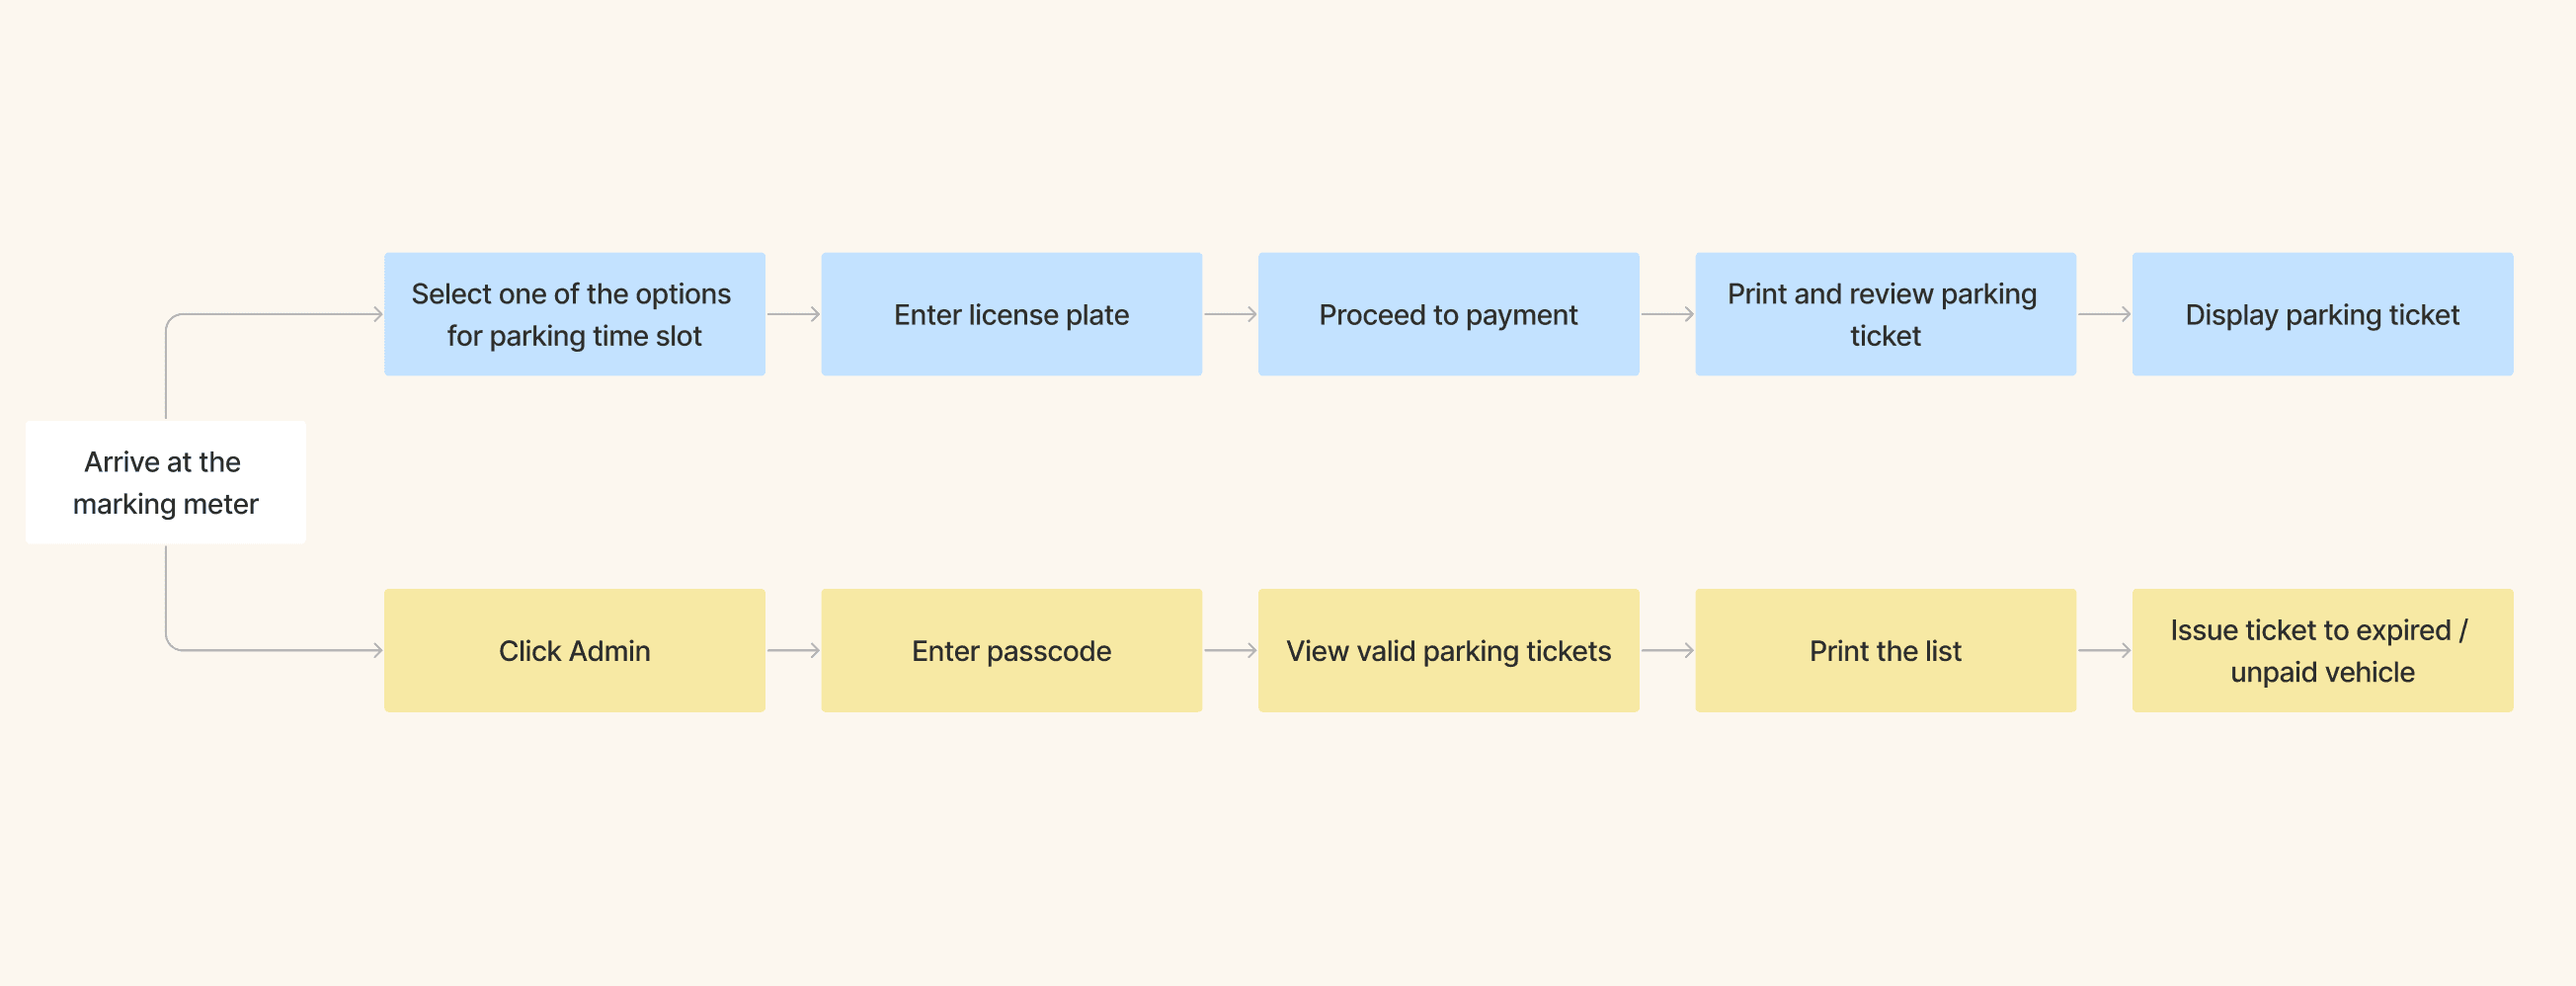This screenshot has height=986, width=2576.
Task: Click arrow between options and license plate boxes
Action: point(793,314)
